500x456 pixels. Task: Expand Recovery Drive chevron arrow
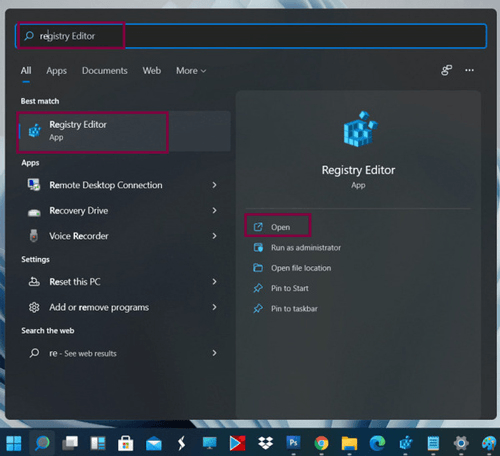click(x=214, y=211)
